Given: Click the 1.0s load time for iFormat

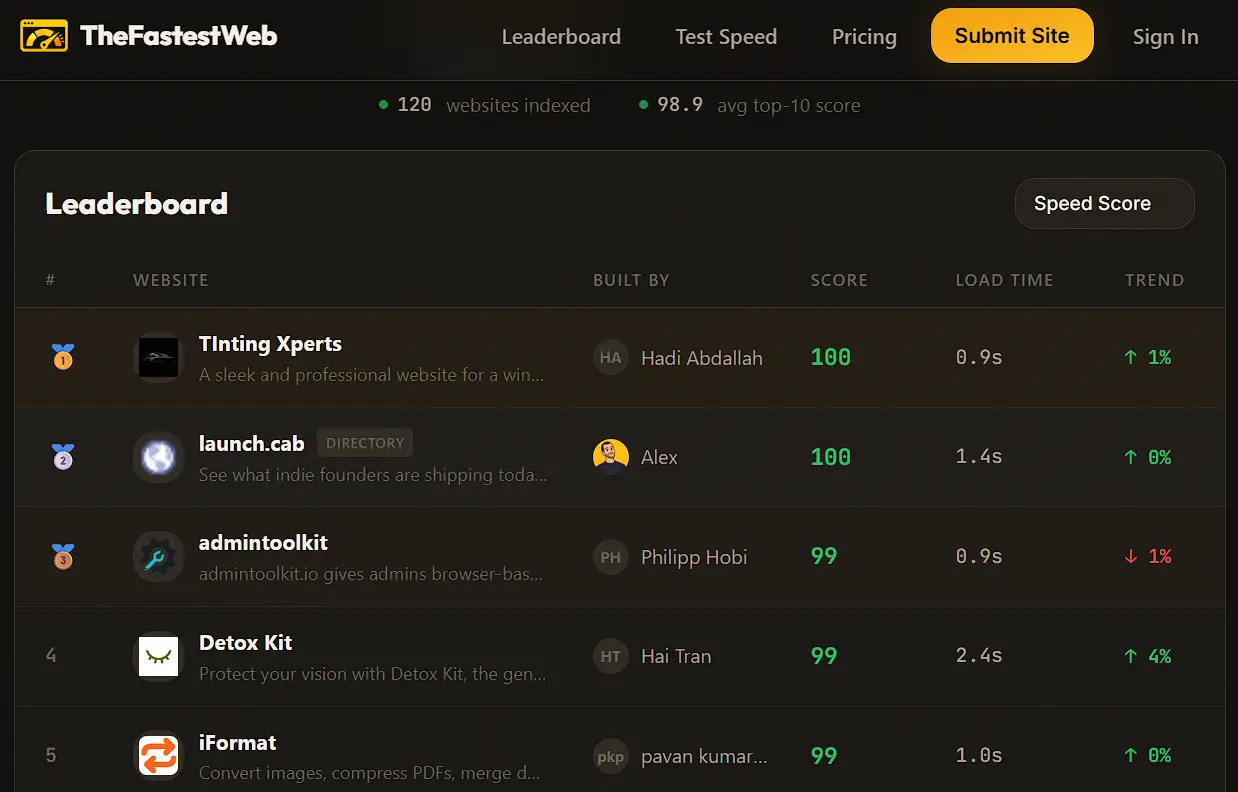Looking at the screenshot, I should point(979,756).
